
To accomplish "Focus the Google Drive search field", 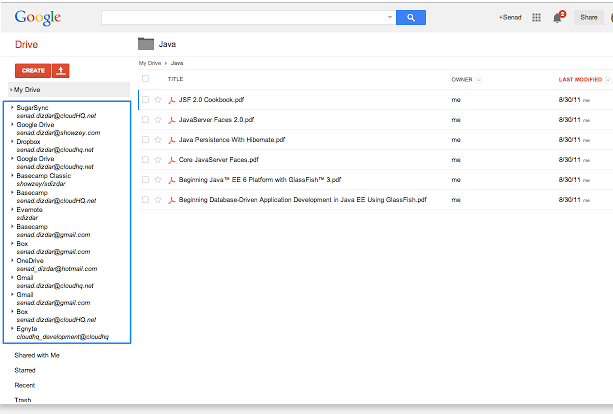I will point(247,18).
